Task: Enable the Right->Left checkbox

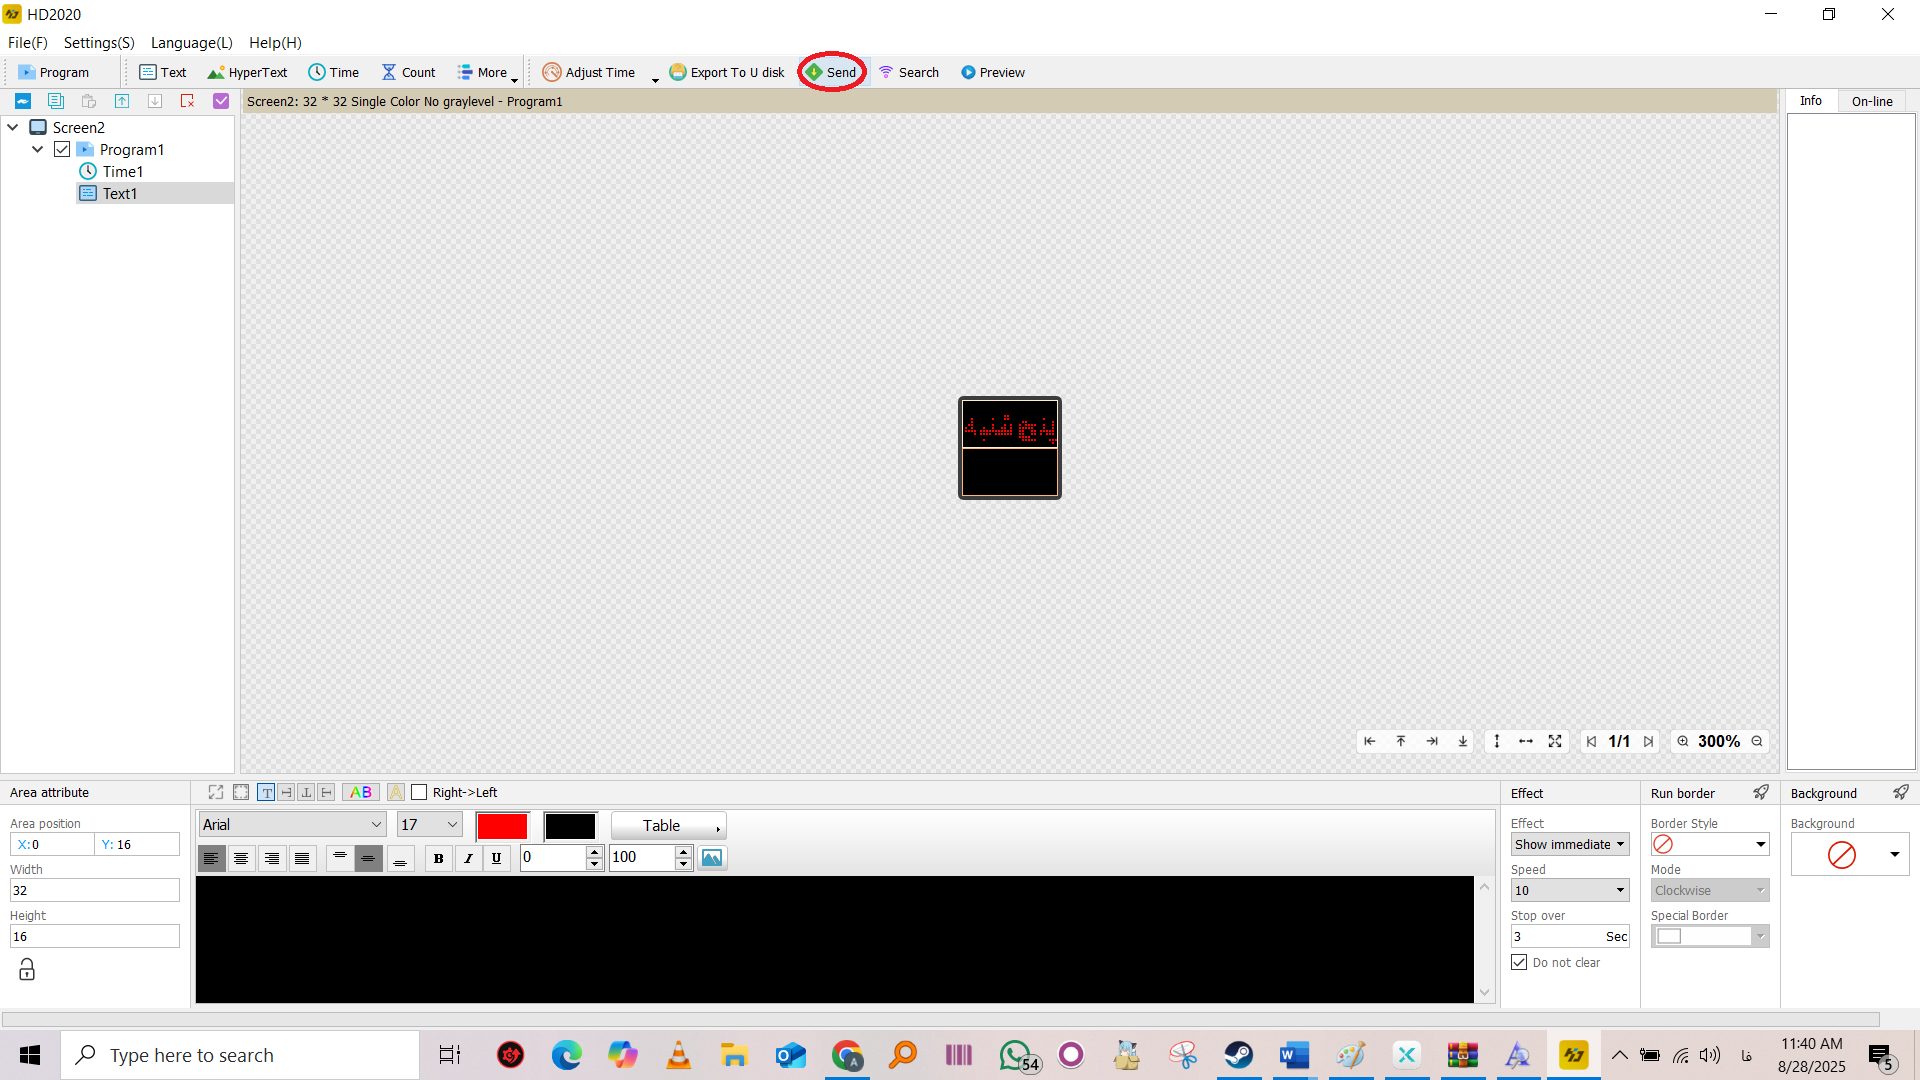Action: [x=420, y=792]
